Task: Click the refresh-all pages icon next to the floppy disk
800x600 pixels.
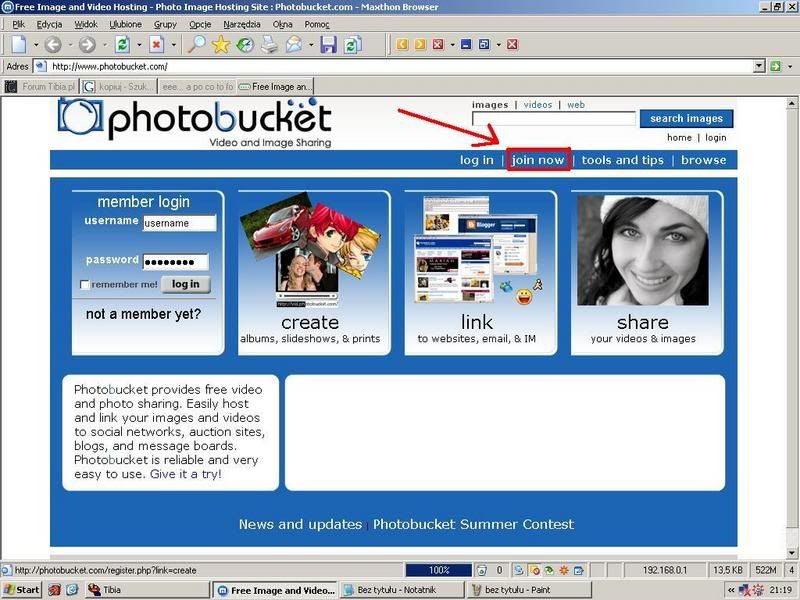Action: [x=353, y=45]
